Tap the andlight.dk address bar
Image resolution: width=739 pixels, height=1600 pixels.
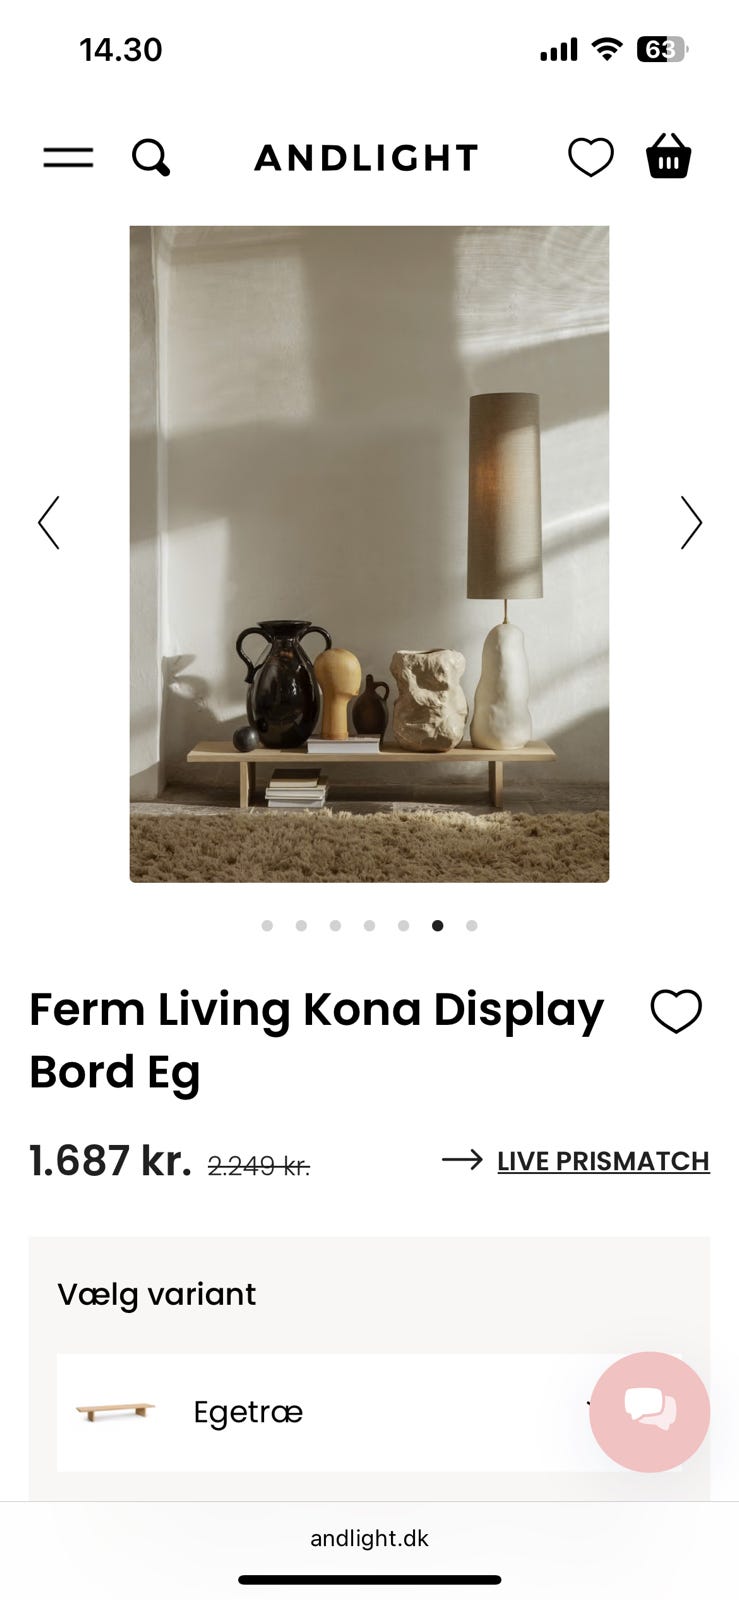[369, 1538]
